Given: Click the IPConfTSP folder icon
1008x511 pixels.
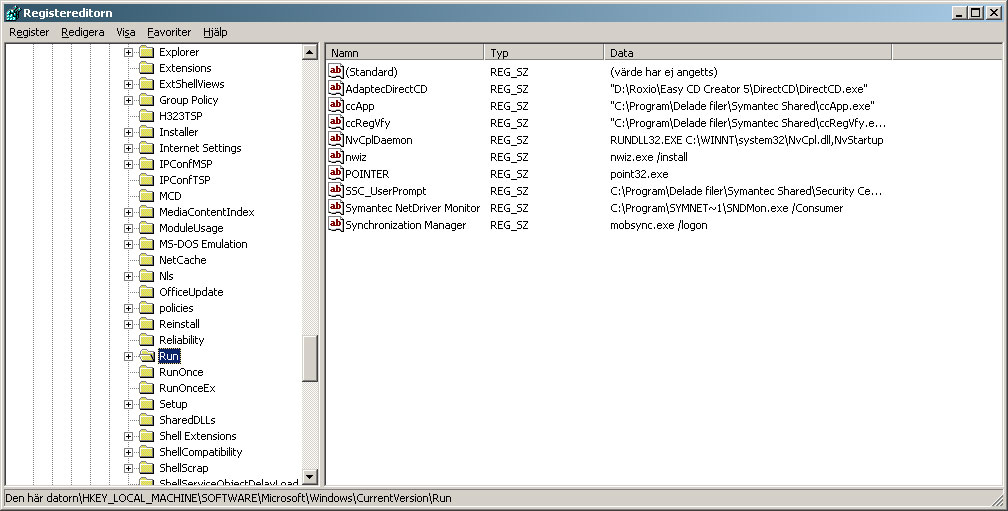Looking at the screenshot, I should pos(147,180).
